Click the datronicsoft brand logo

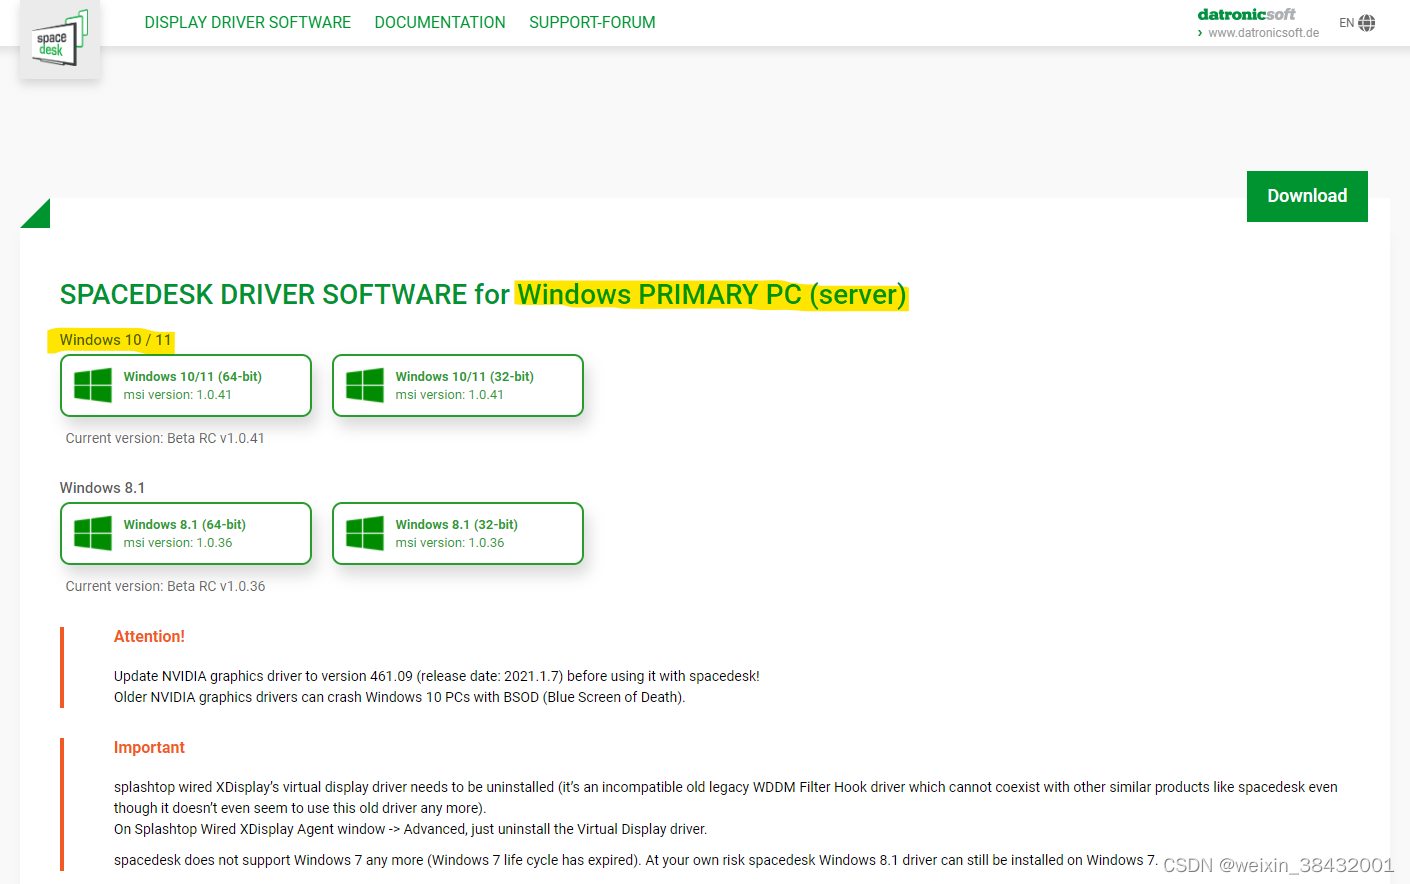1246,14
